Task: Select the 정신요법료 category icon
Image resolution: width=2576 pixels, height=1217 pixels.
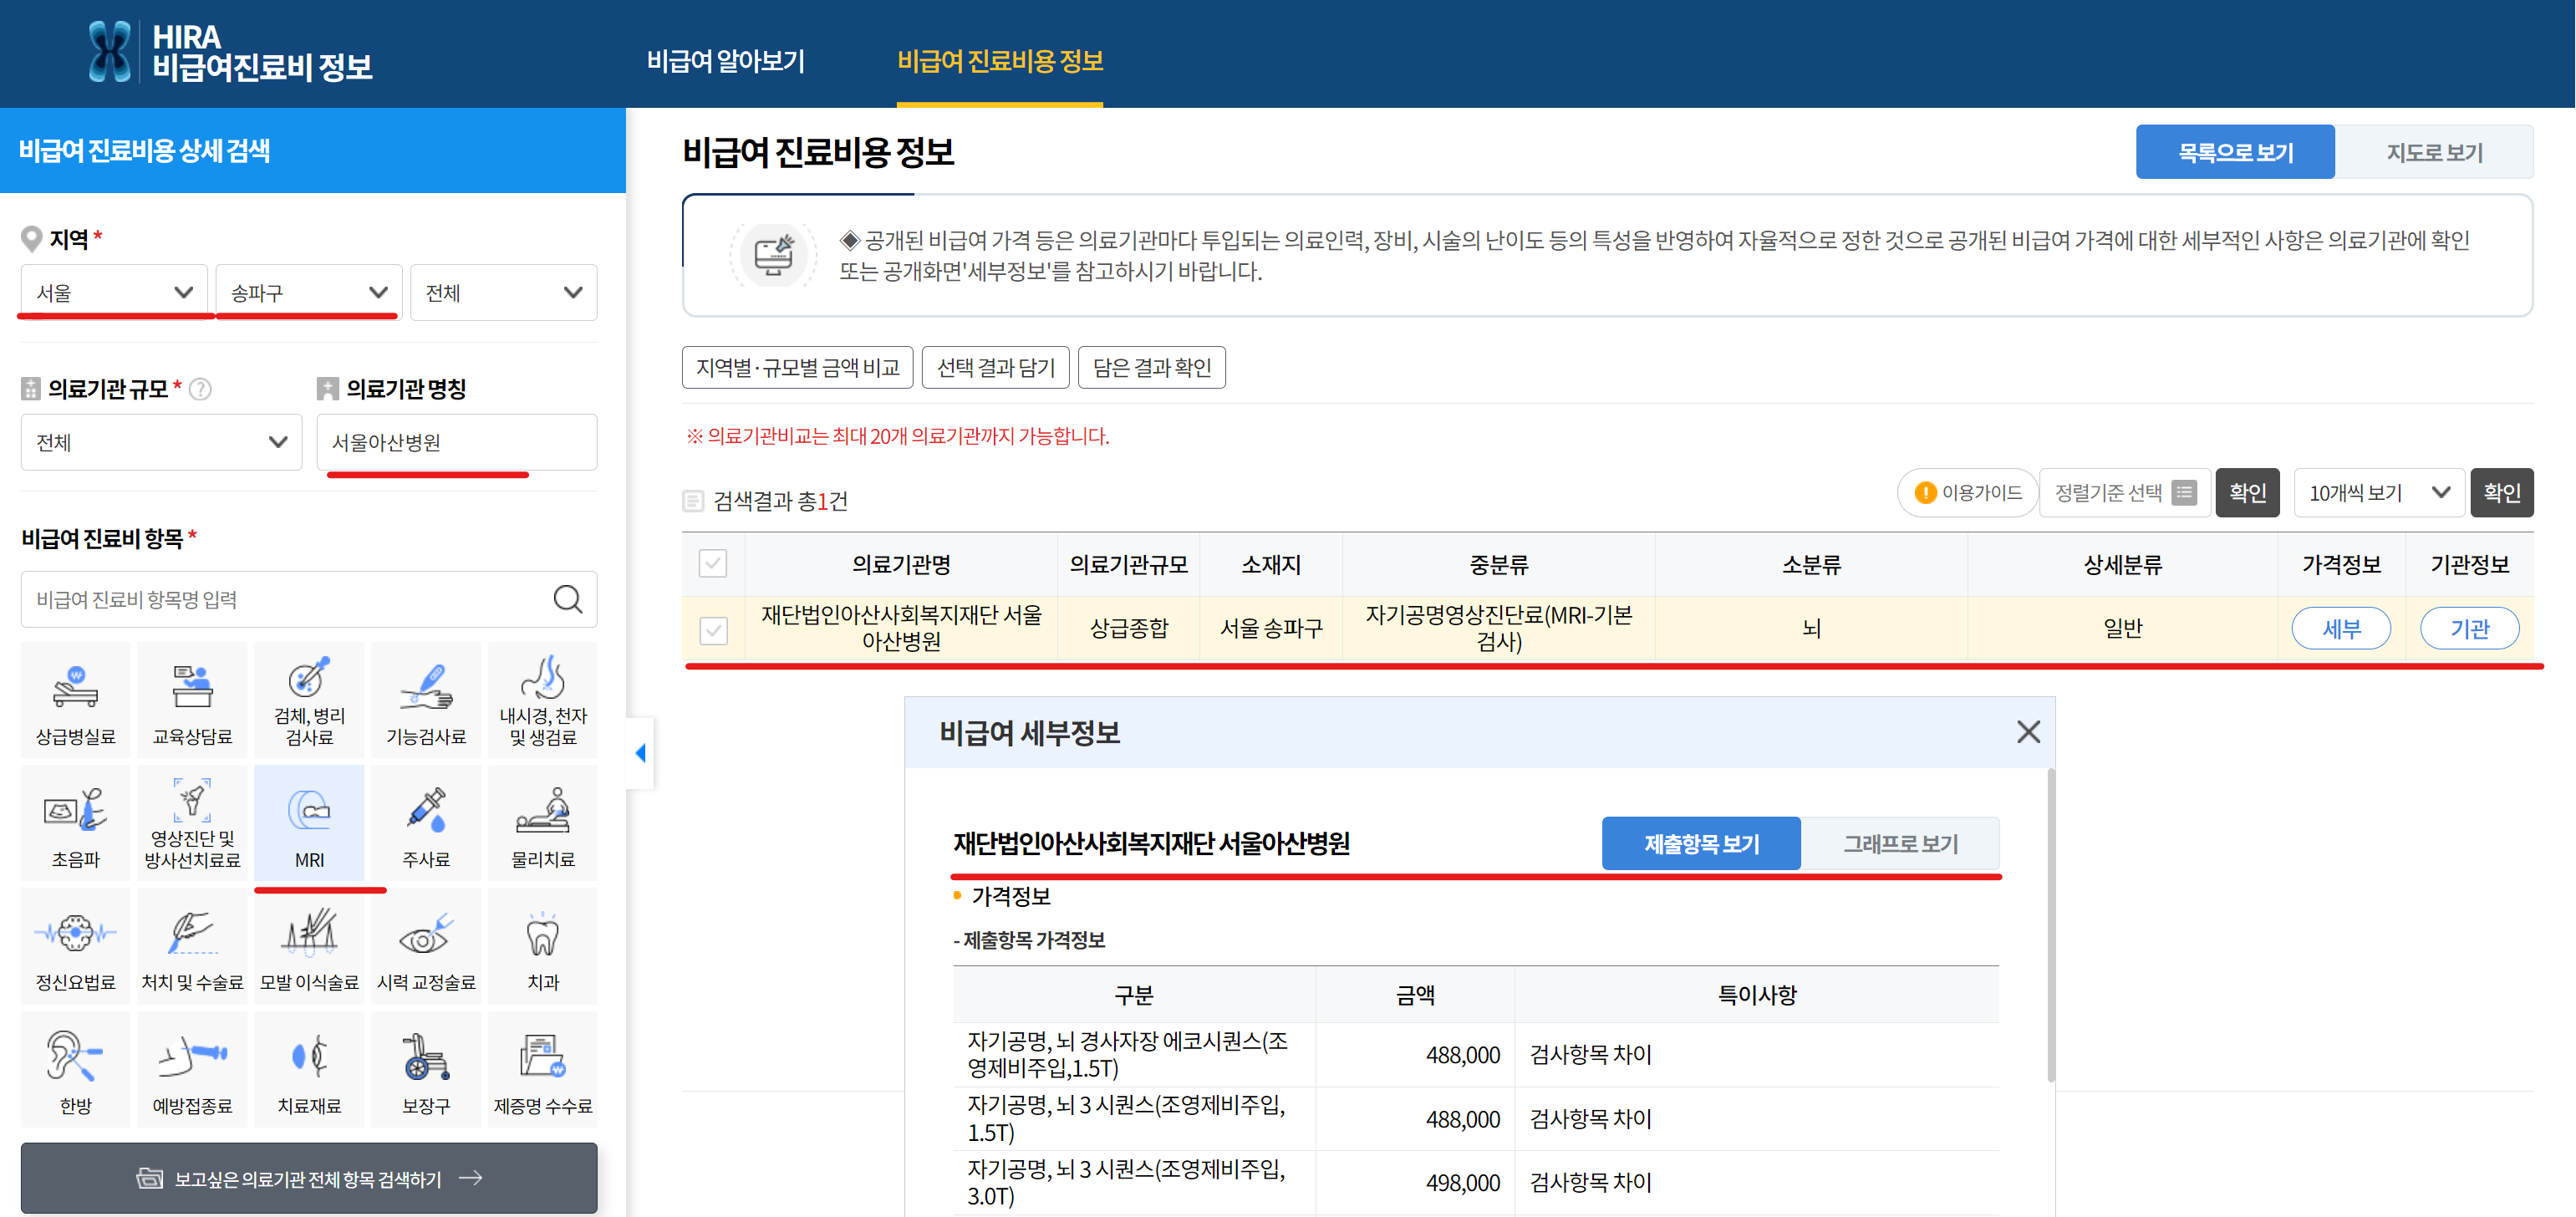Action: click(75, 946)
